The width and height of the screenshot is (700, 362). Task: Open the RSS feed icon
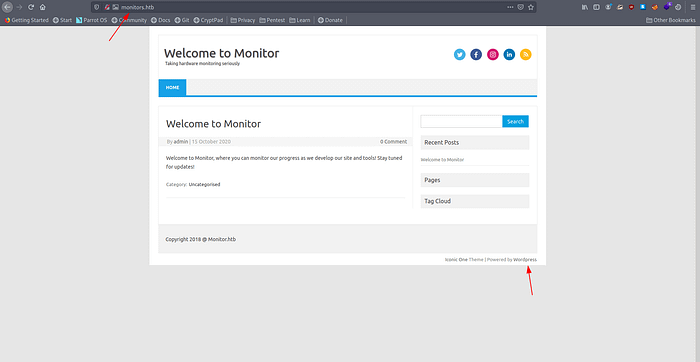(x=525, y=54)
